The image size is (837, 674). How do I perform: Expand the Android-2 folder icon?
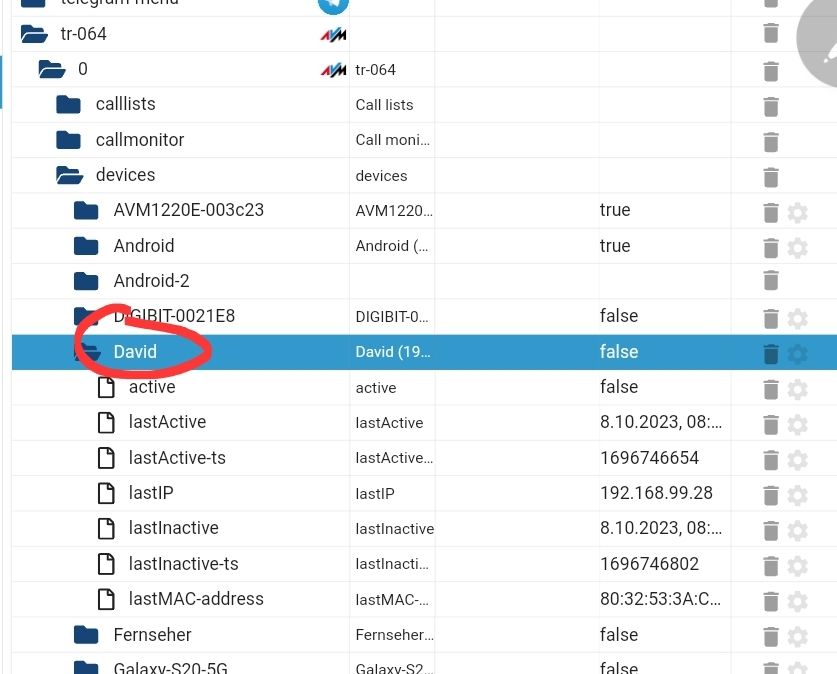tap(86, 281)
